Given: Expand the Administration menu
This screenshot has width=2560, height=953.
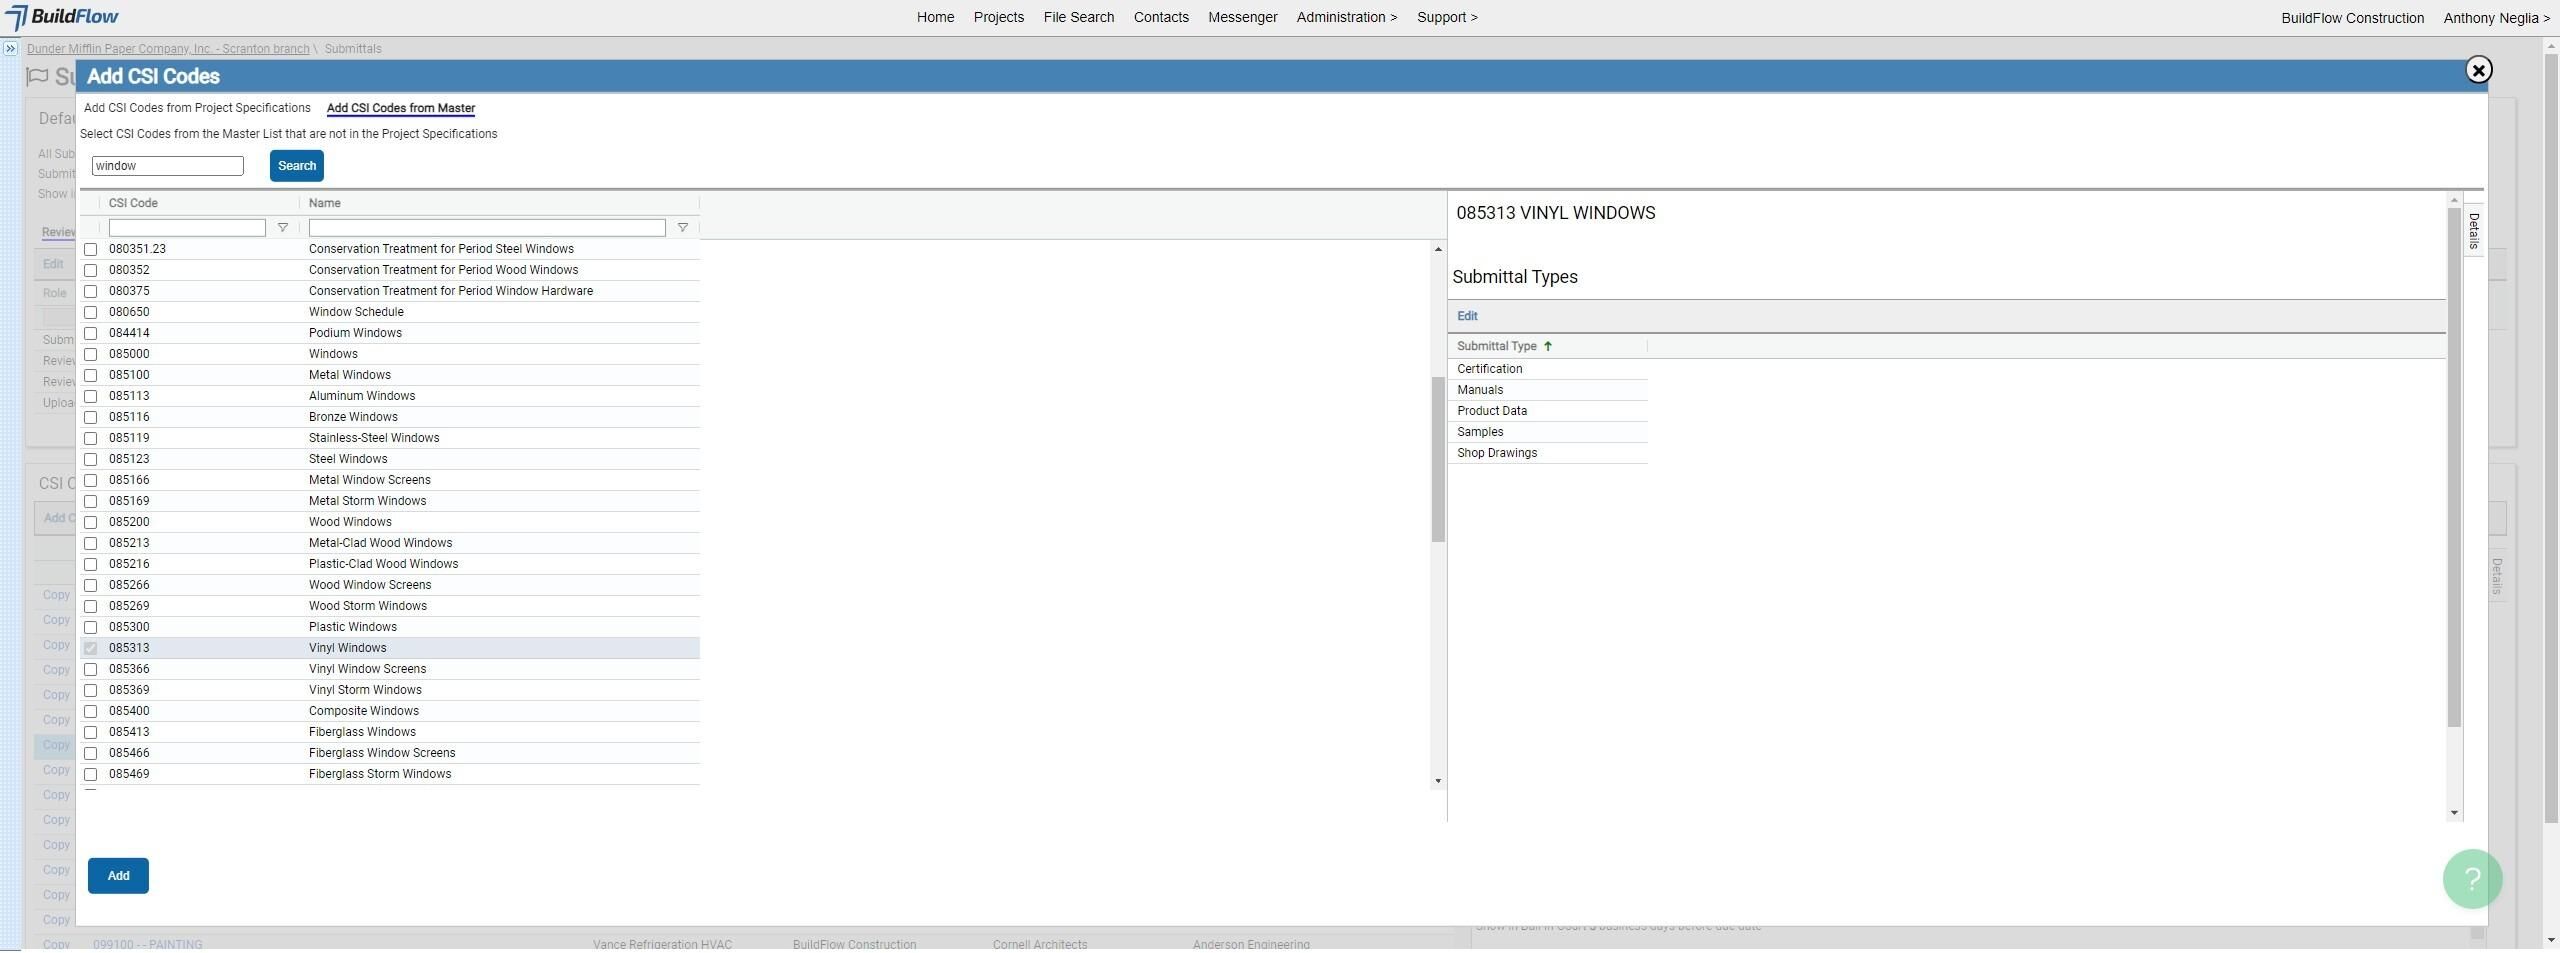Looking at the screenshot, I should (1346, 17).
